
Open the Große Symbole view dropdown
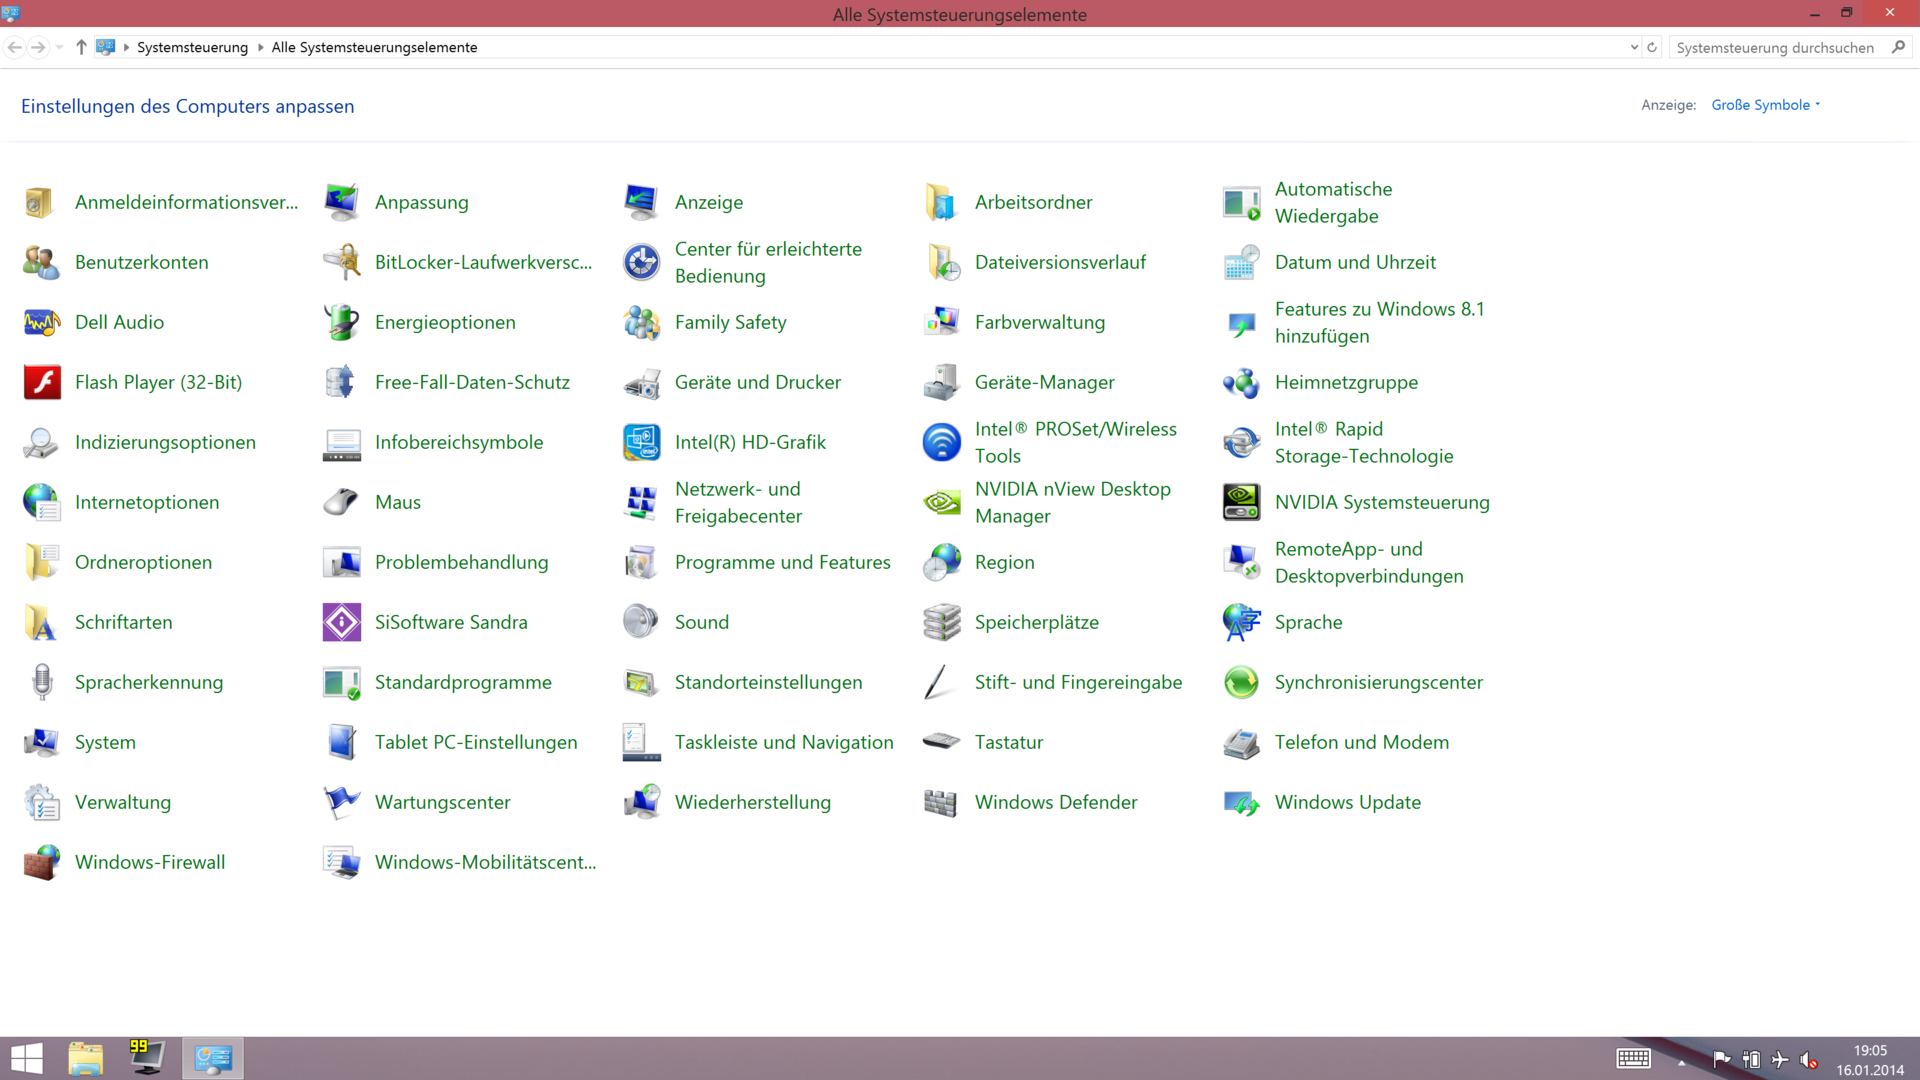point(1766,105)
